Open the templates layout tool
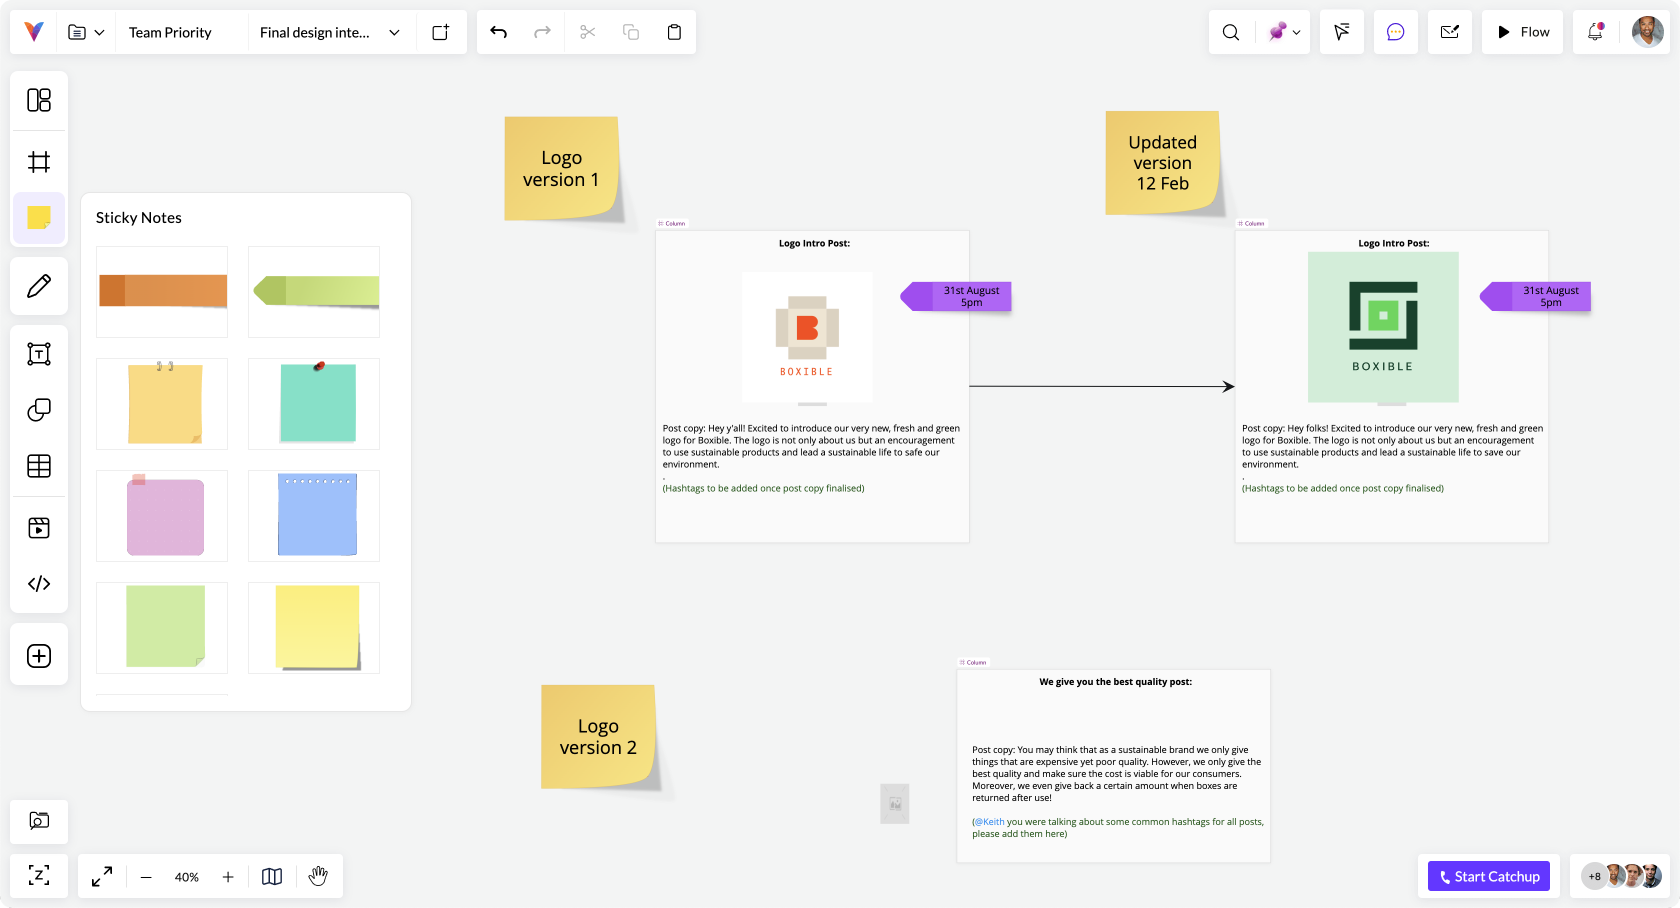The height and width of the screenshot is (908, 1680). [39, 100]
